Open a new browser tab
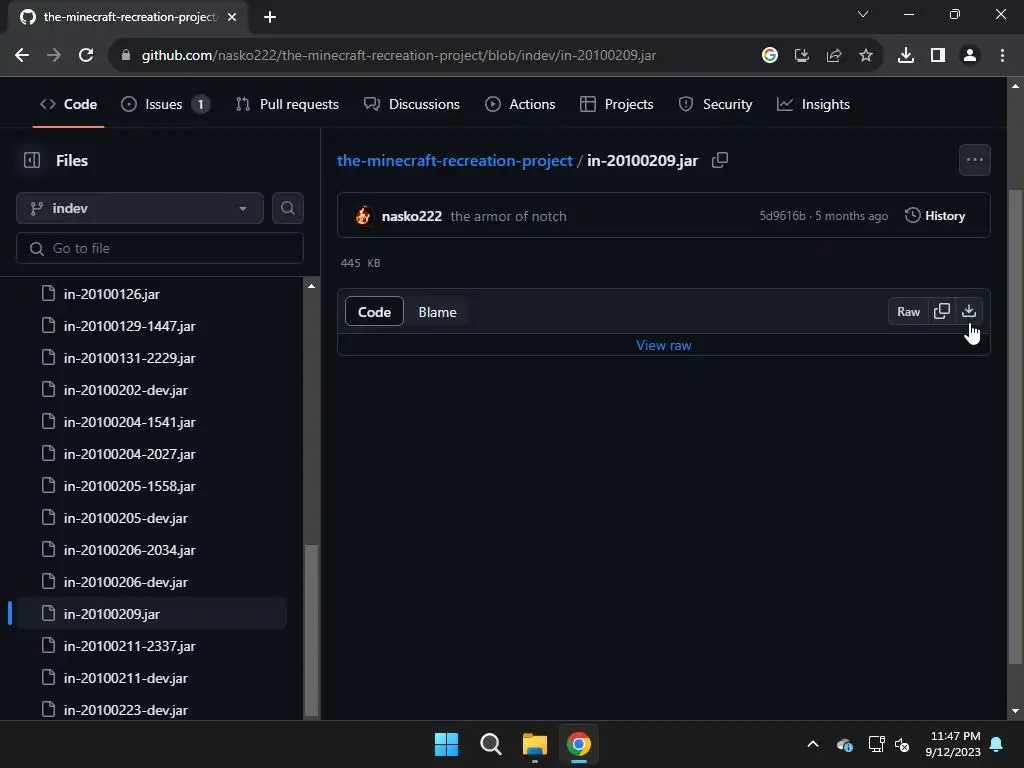The image size is (1024, 768). (x=270, y=17)
